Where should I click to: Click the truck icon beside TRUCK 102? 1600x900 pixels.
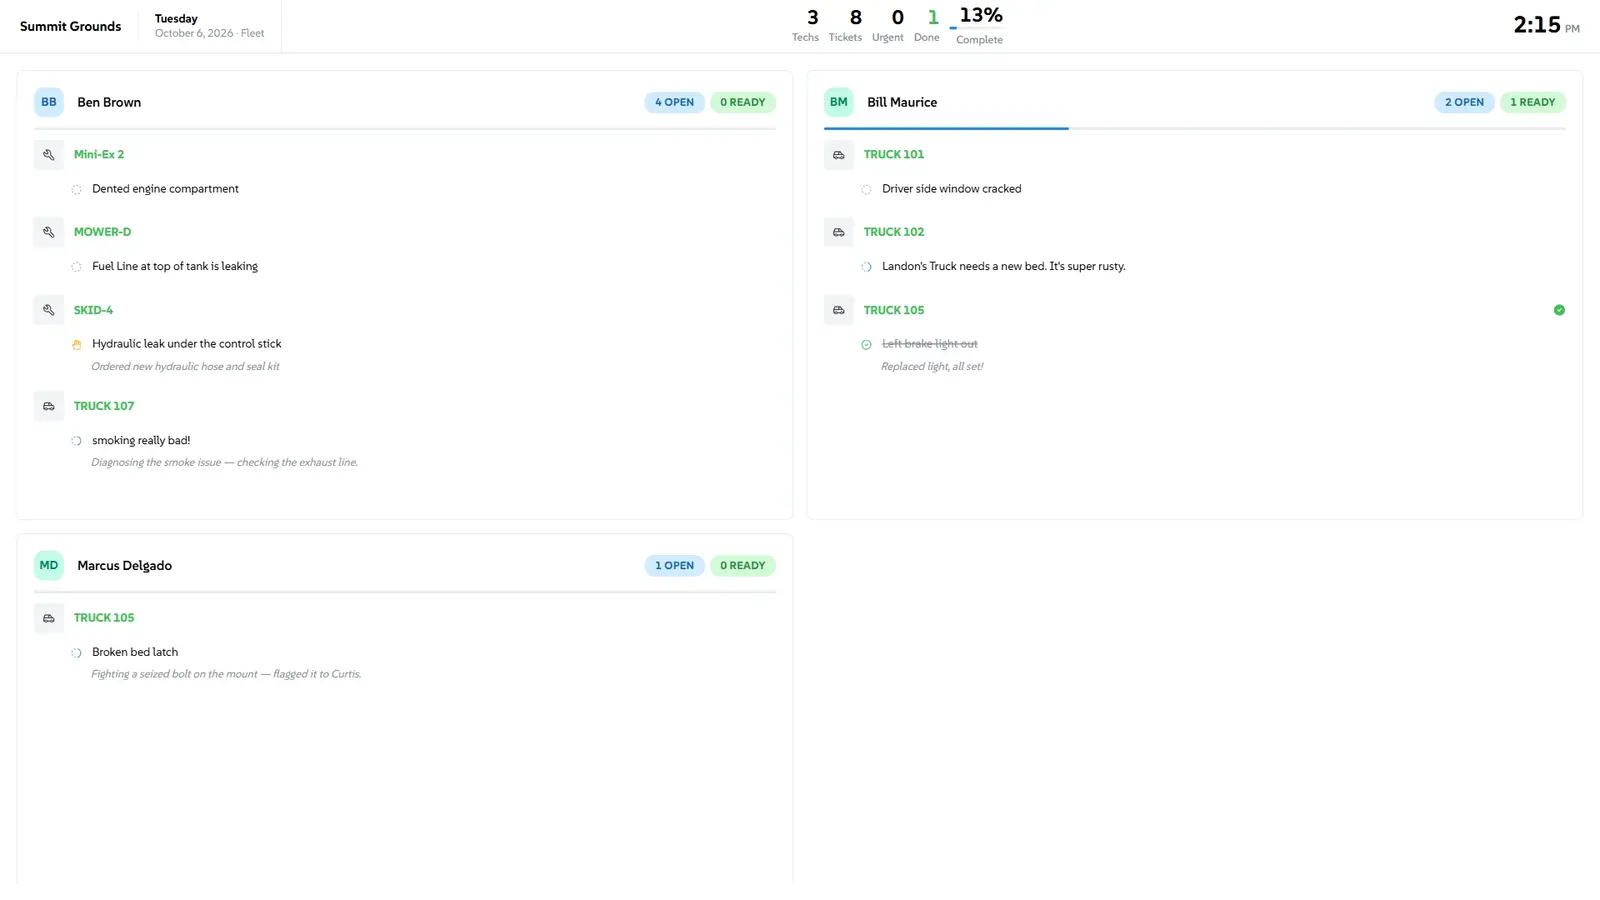click(x=838, y=232)
